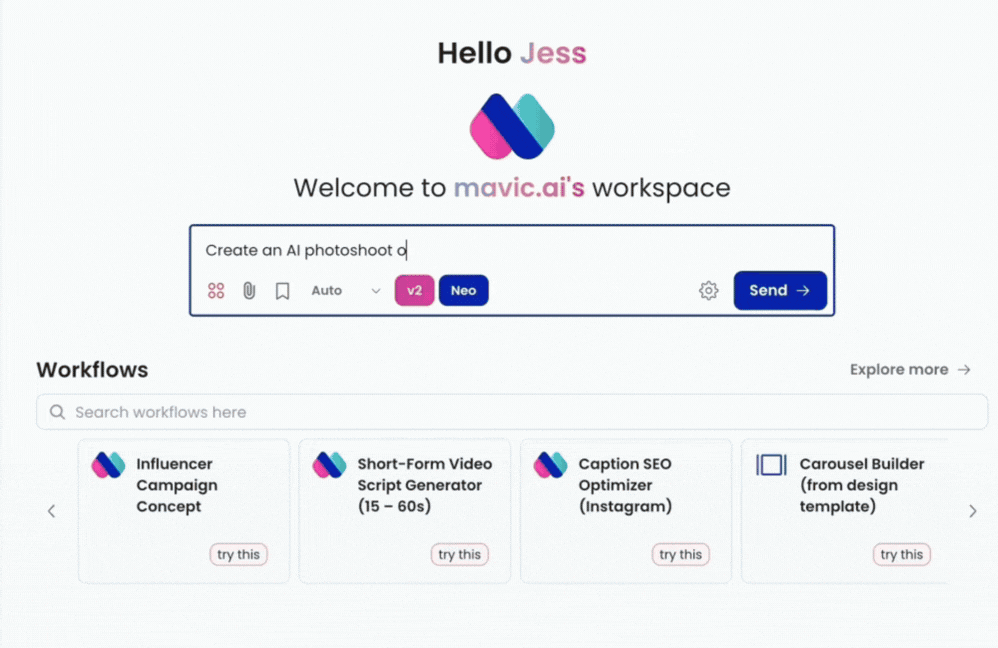
Task: Try this on Caption SEO Optimizer
Action: pos(680,554)
